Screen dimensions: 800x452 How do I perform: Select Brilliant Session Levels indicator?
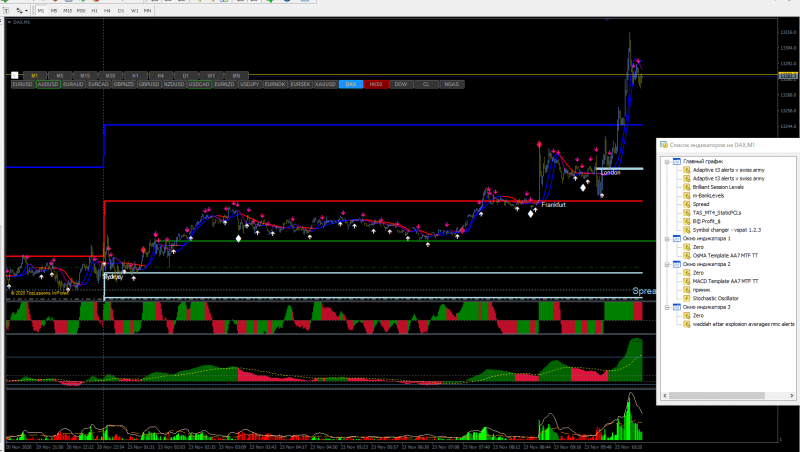718,187
